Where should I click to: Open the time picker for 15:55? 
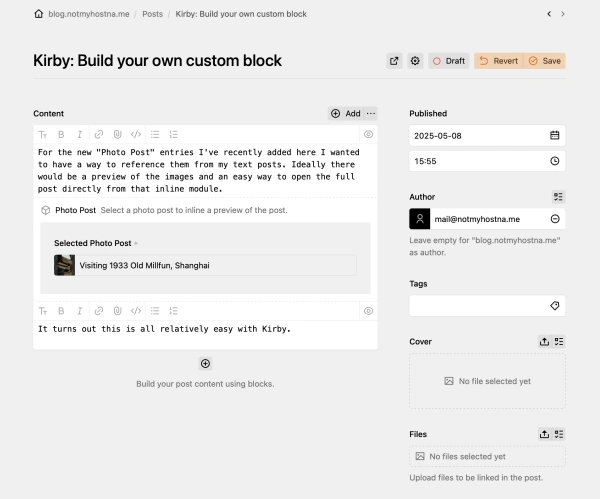click(x=554, y=160)
